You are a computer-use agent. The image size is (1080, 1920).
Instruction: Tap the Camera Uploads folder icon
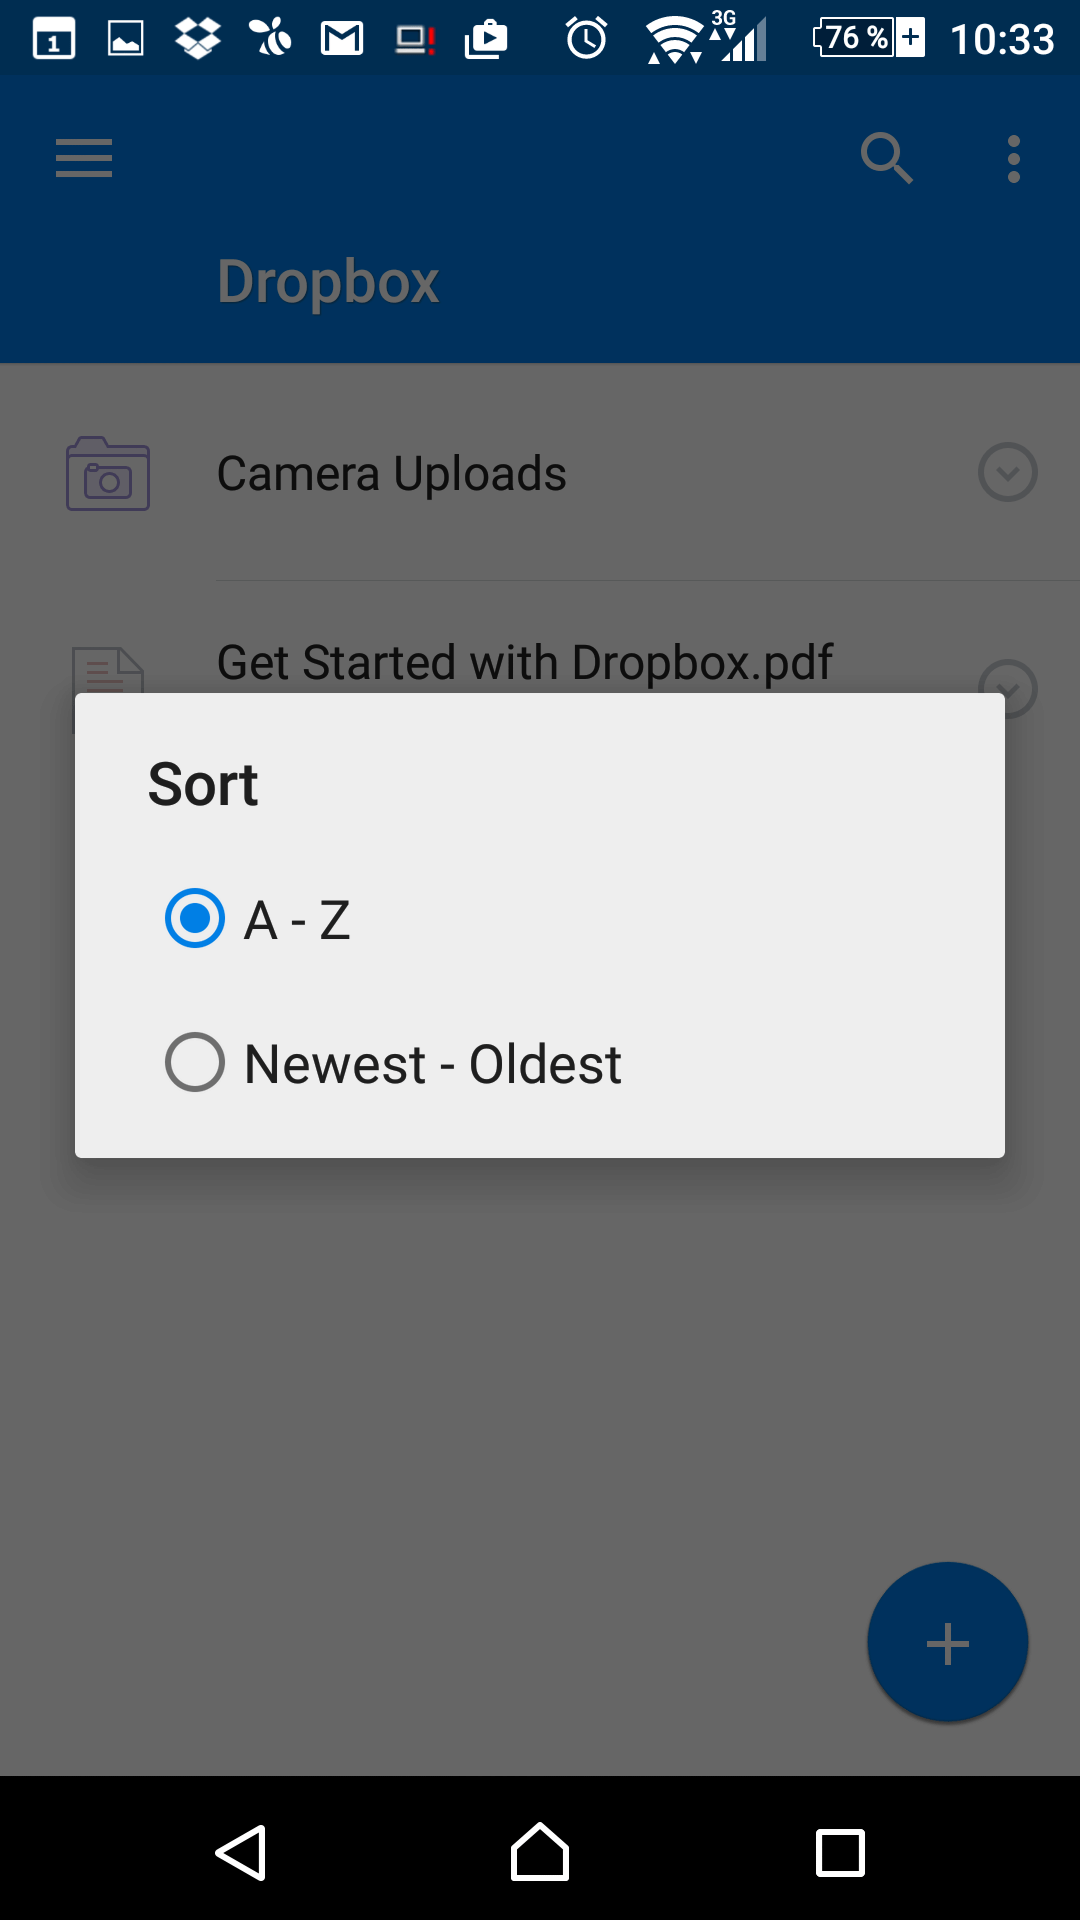click(x=108, y=474)
